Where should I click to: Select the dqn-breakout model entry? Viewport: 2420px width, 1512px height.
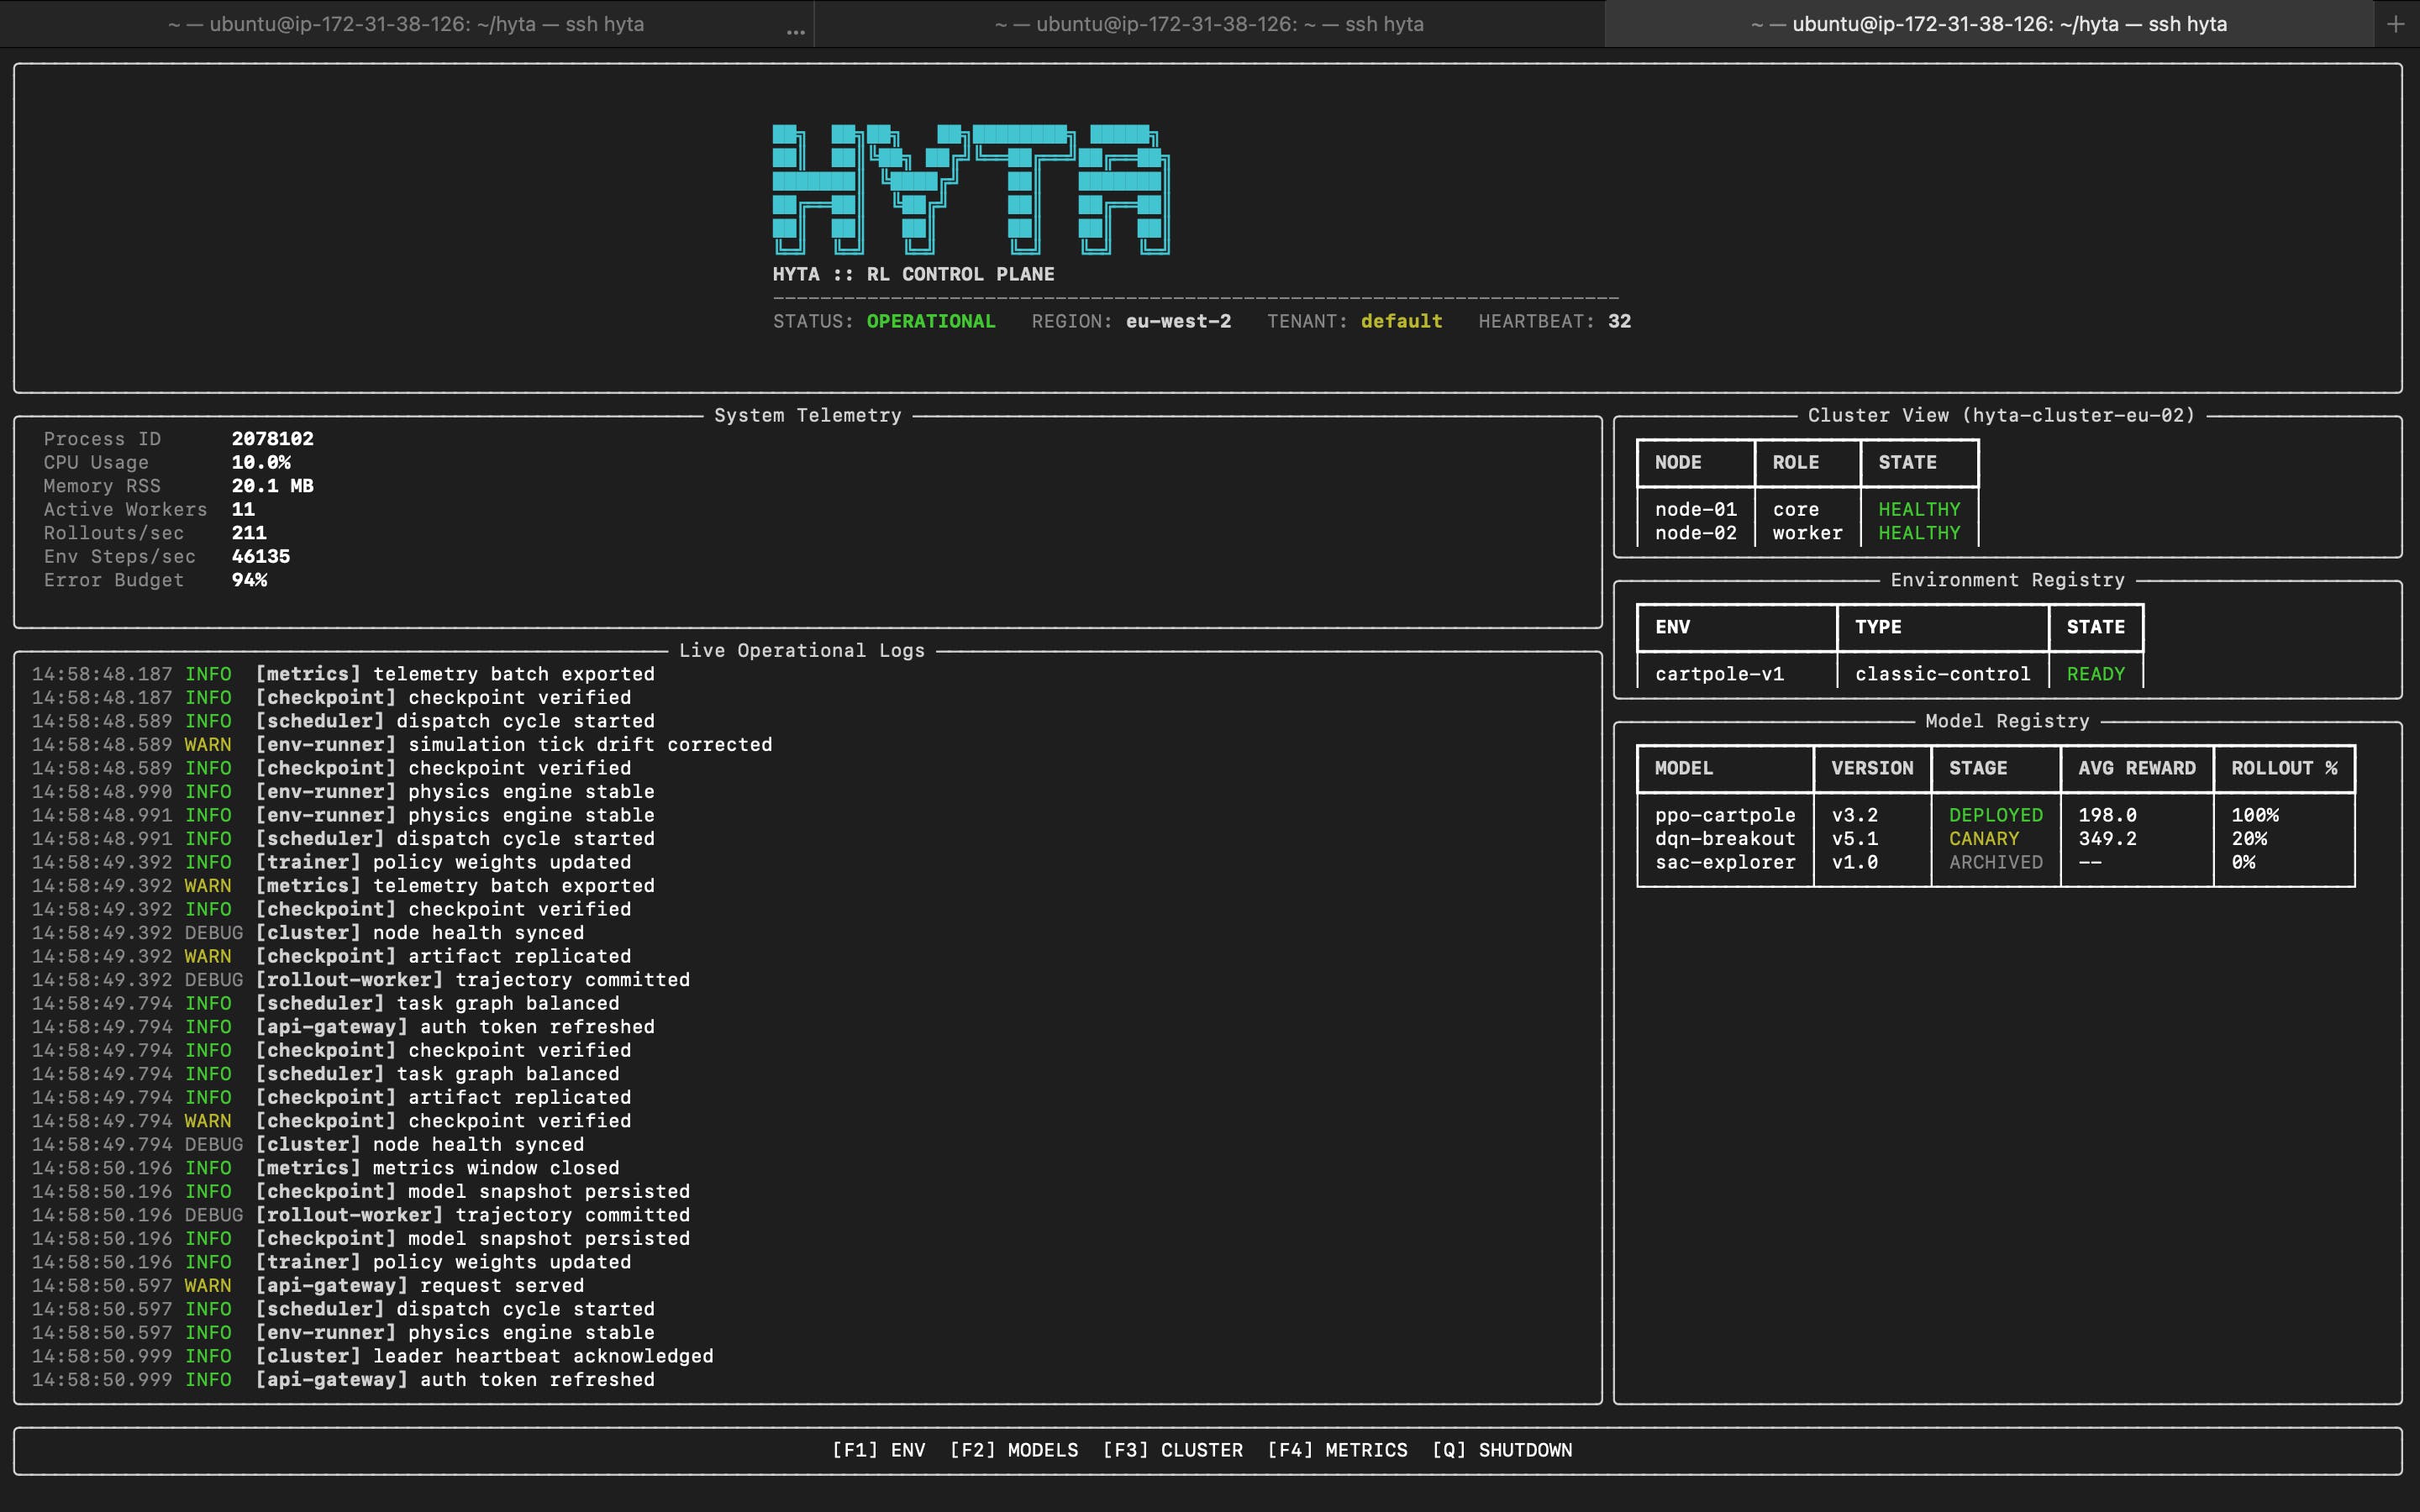(x=1724, y=839)
